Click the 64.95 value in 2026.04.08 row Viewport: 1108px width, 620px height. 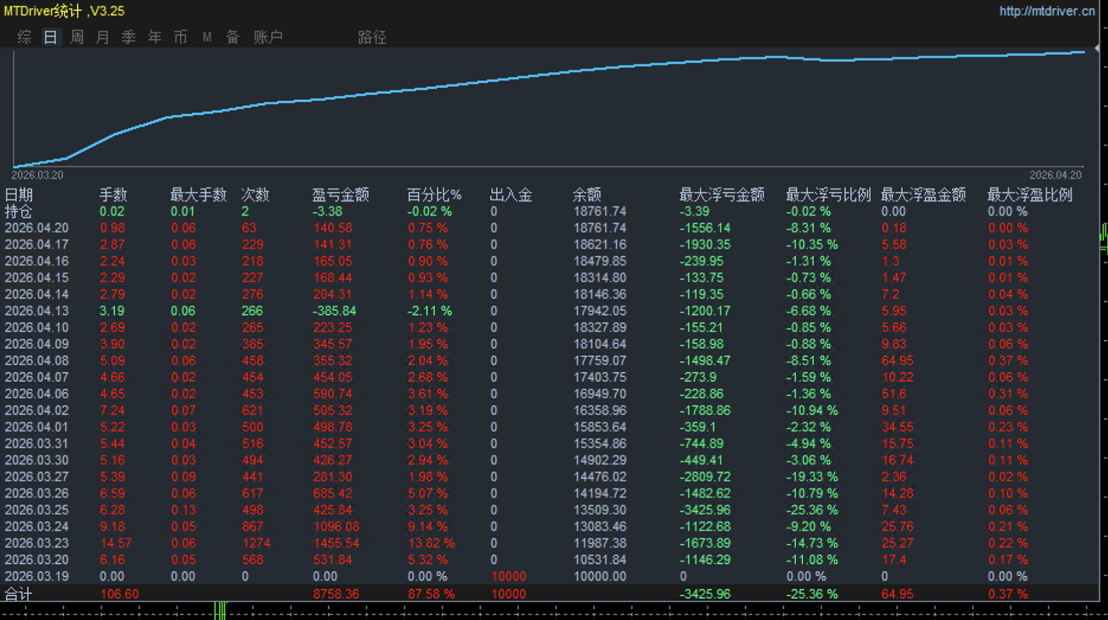click(x=897, y=361)
